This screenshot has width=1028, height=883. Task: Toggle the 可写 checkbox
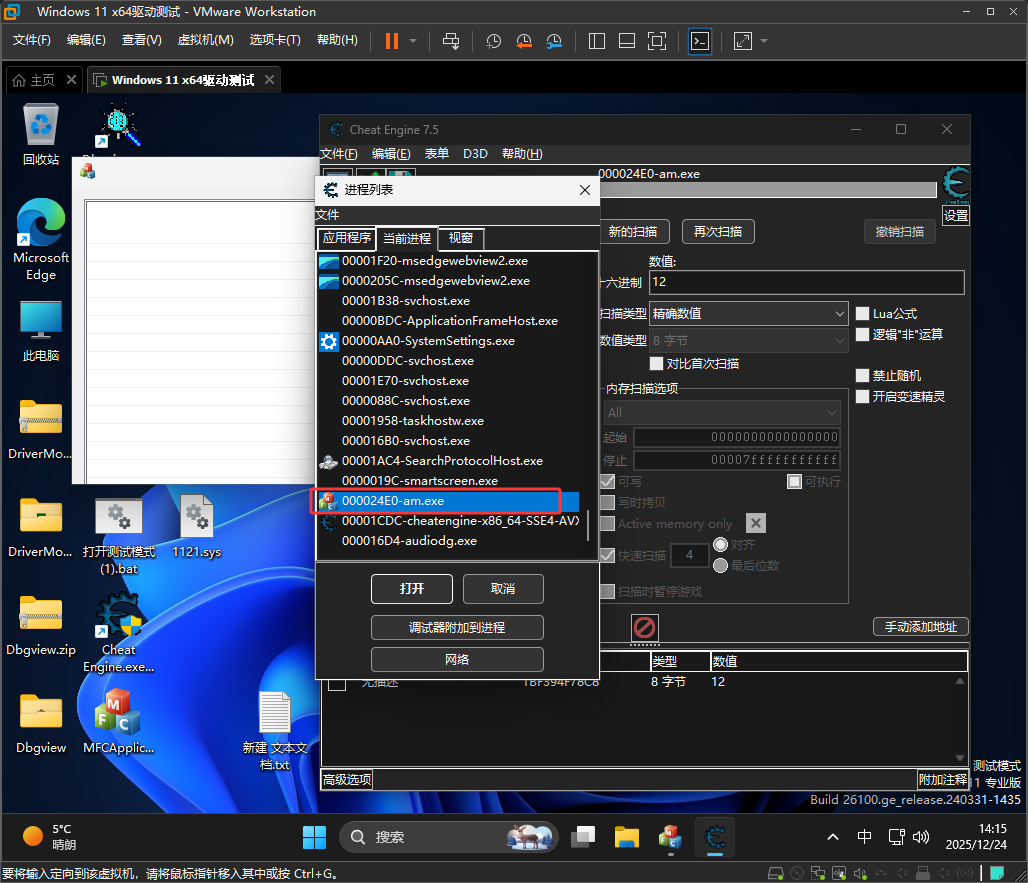pyautogui.click(x=608, y=482)
